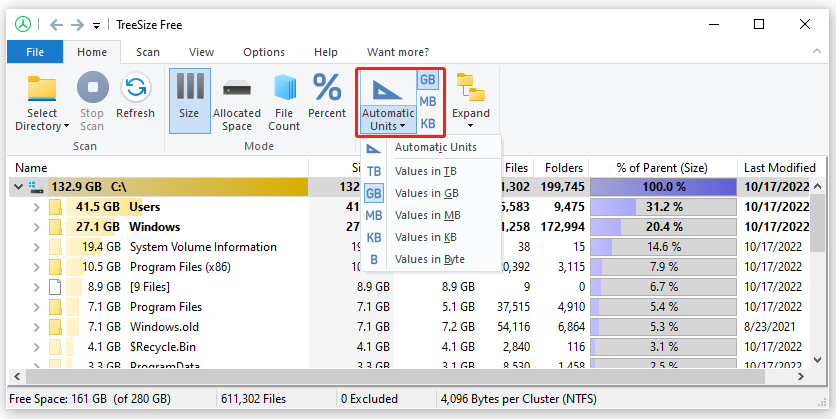Viewport: 836px width, 419px height.
Task: Go back with the left arrow
Action: (x=57, y=25)
